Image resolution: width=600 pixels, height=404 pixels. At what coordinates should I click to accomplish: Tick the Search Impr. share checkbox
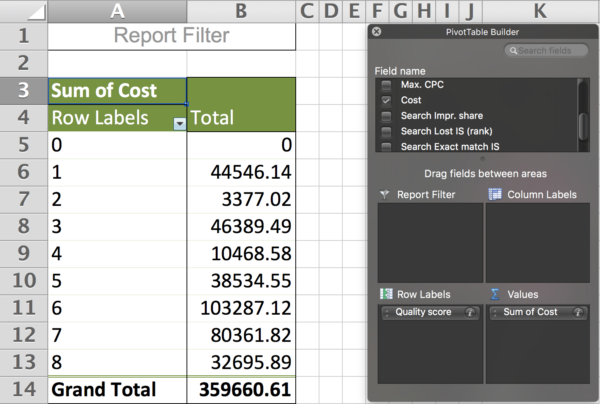[386, 116]
